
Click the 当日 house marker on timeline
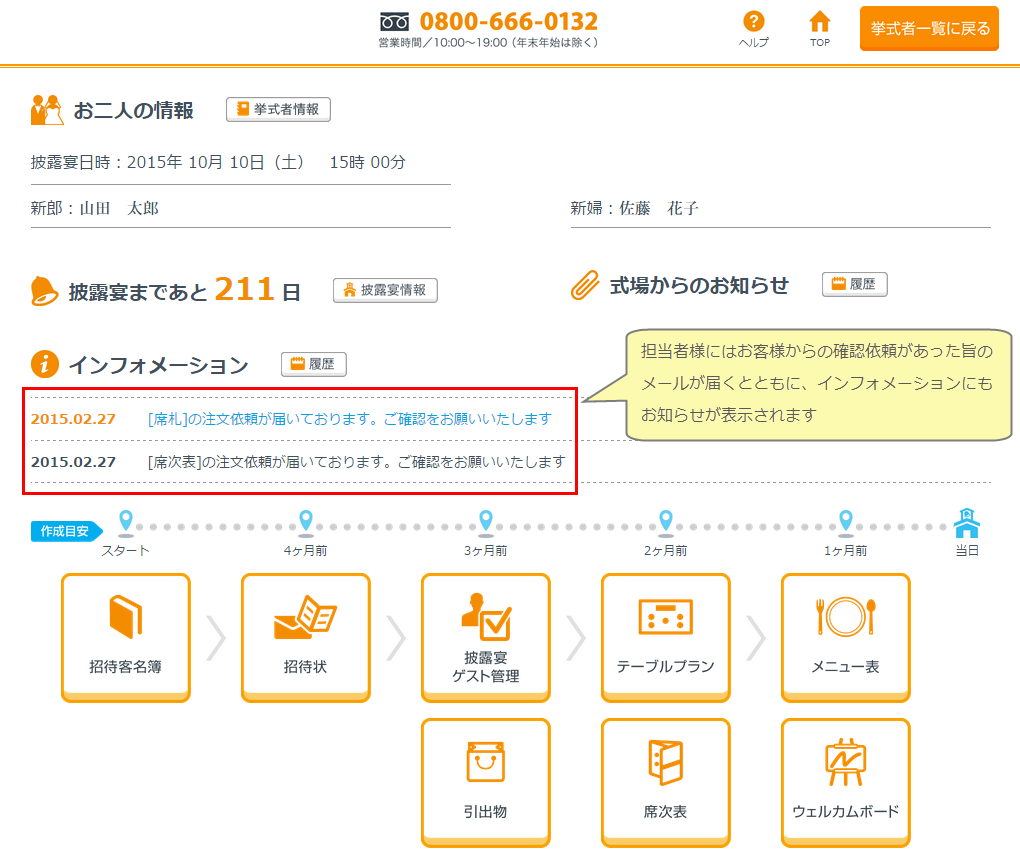click(966, 523)
